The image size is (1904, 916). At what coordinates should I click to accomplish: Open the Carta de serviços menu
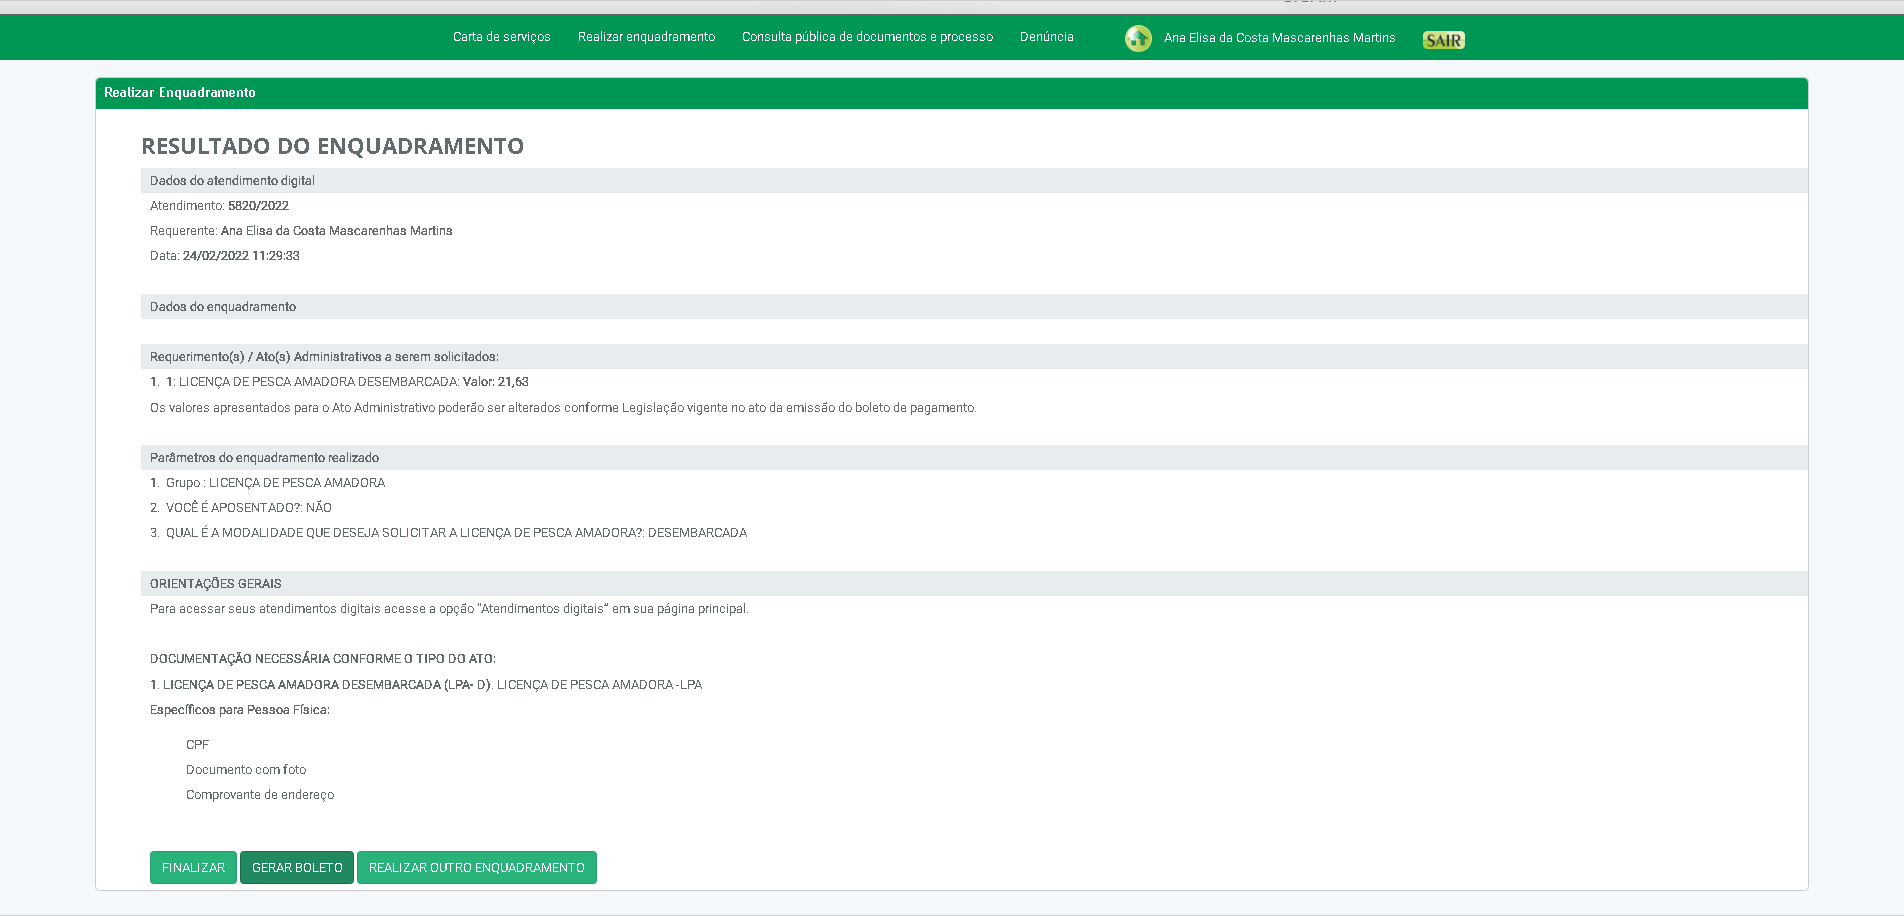coord(501,37)
